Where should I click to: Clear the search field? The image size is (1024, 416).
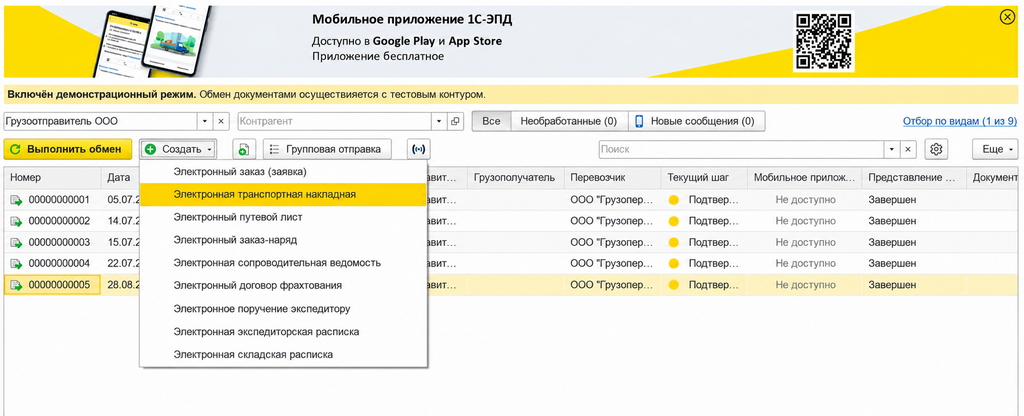pyautogui.click(x=908, y=150)
